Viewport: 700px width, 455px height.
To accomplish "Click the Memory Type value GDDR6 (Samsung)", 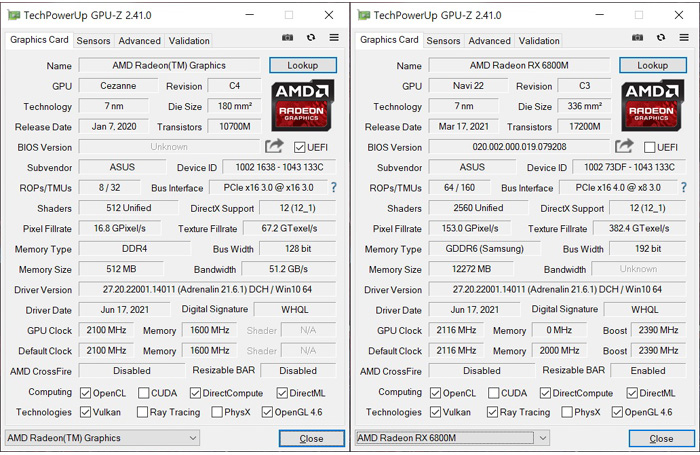I will tap(484, 248).
